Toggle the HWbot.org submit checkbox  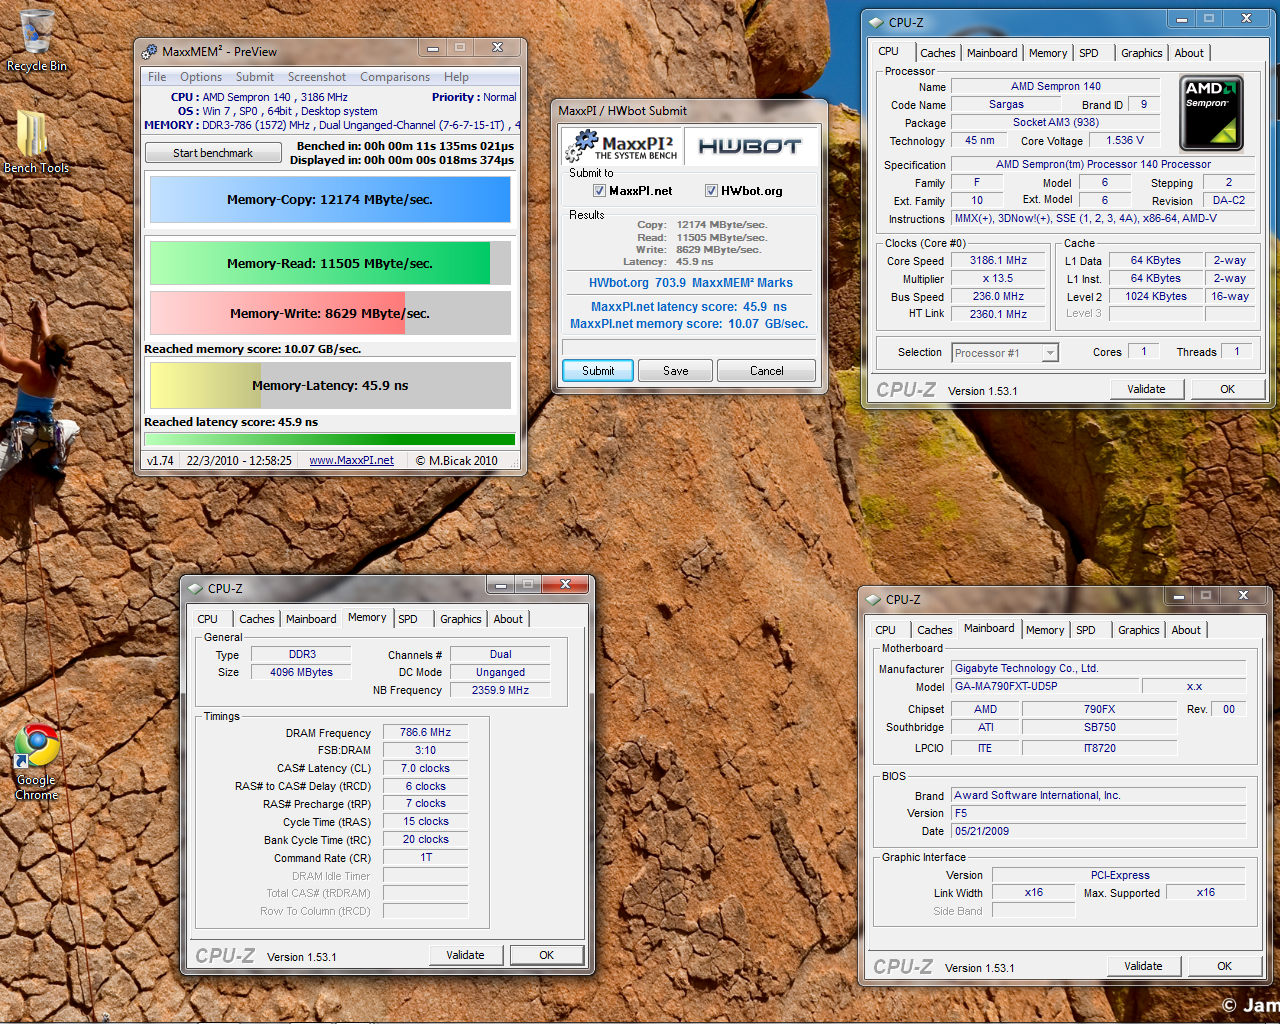point(711,191)
